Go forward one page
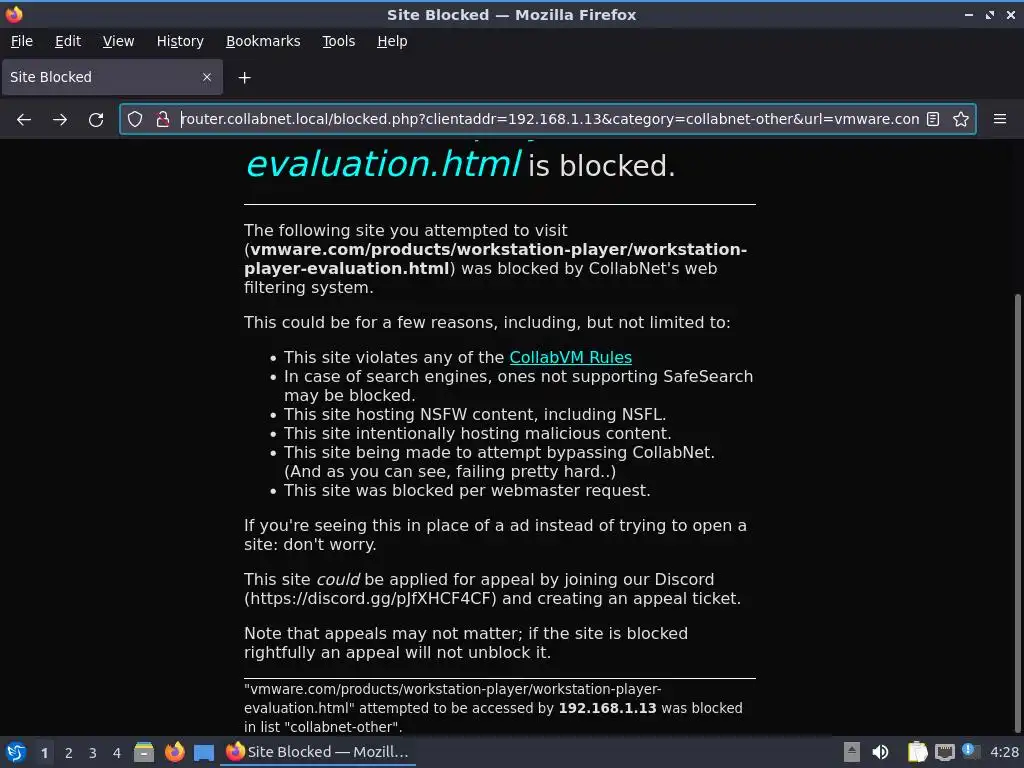 tap(59, 120)
